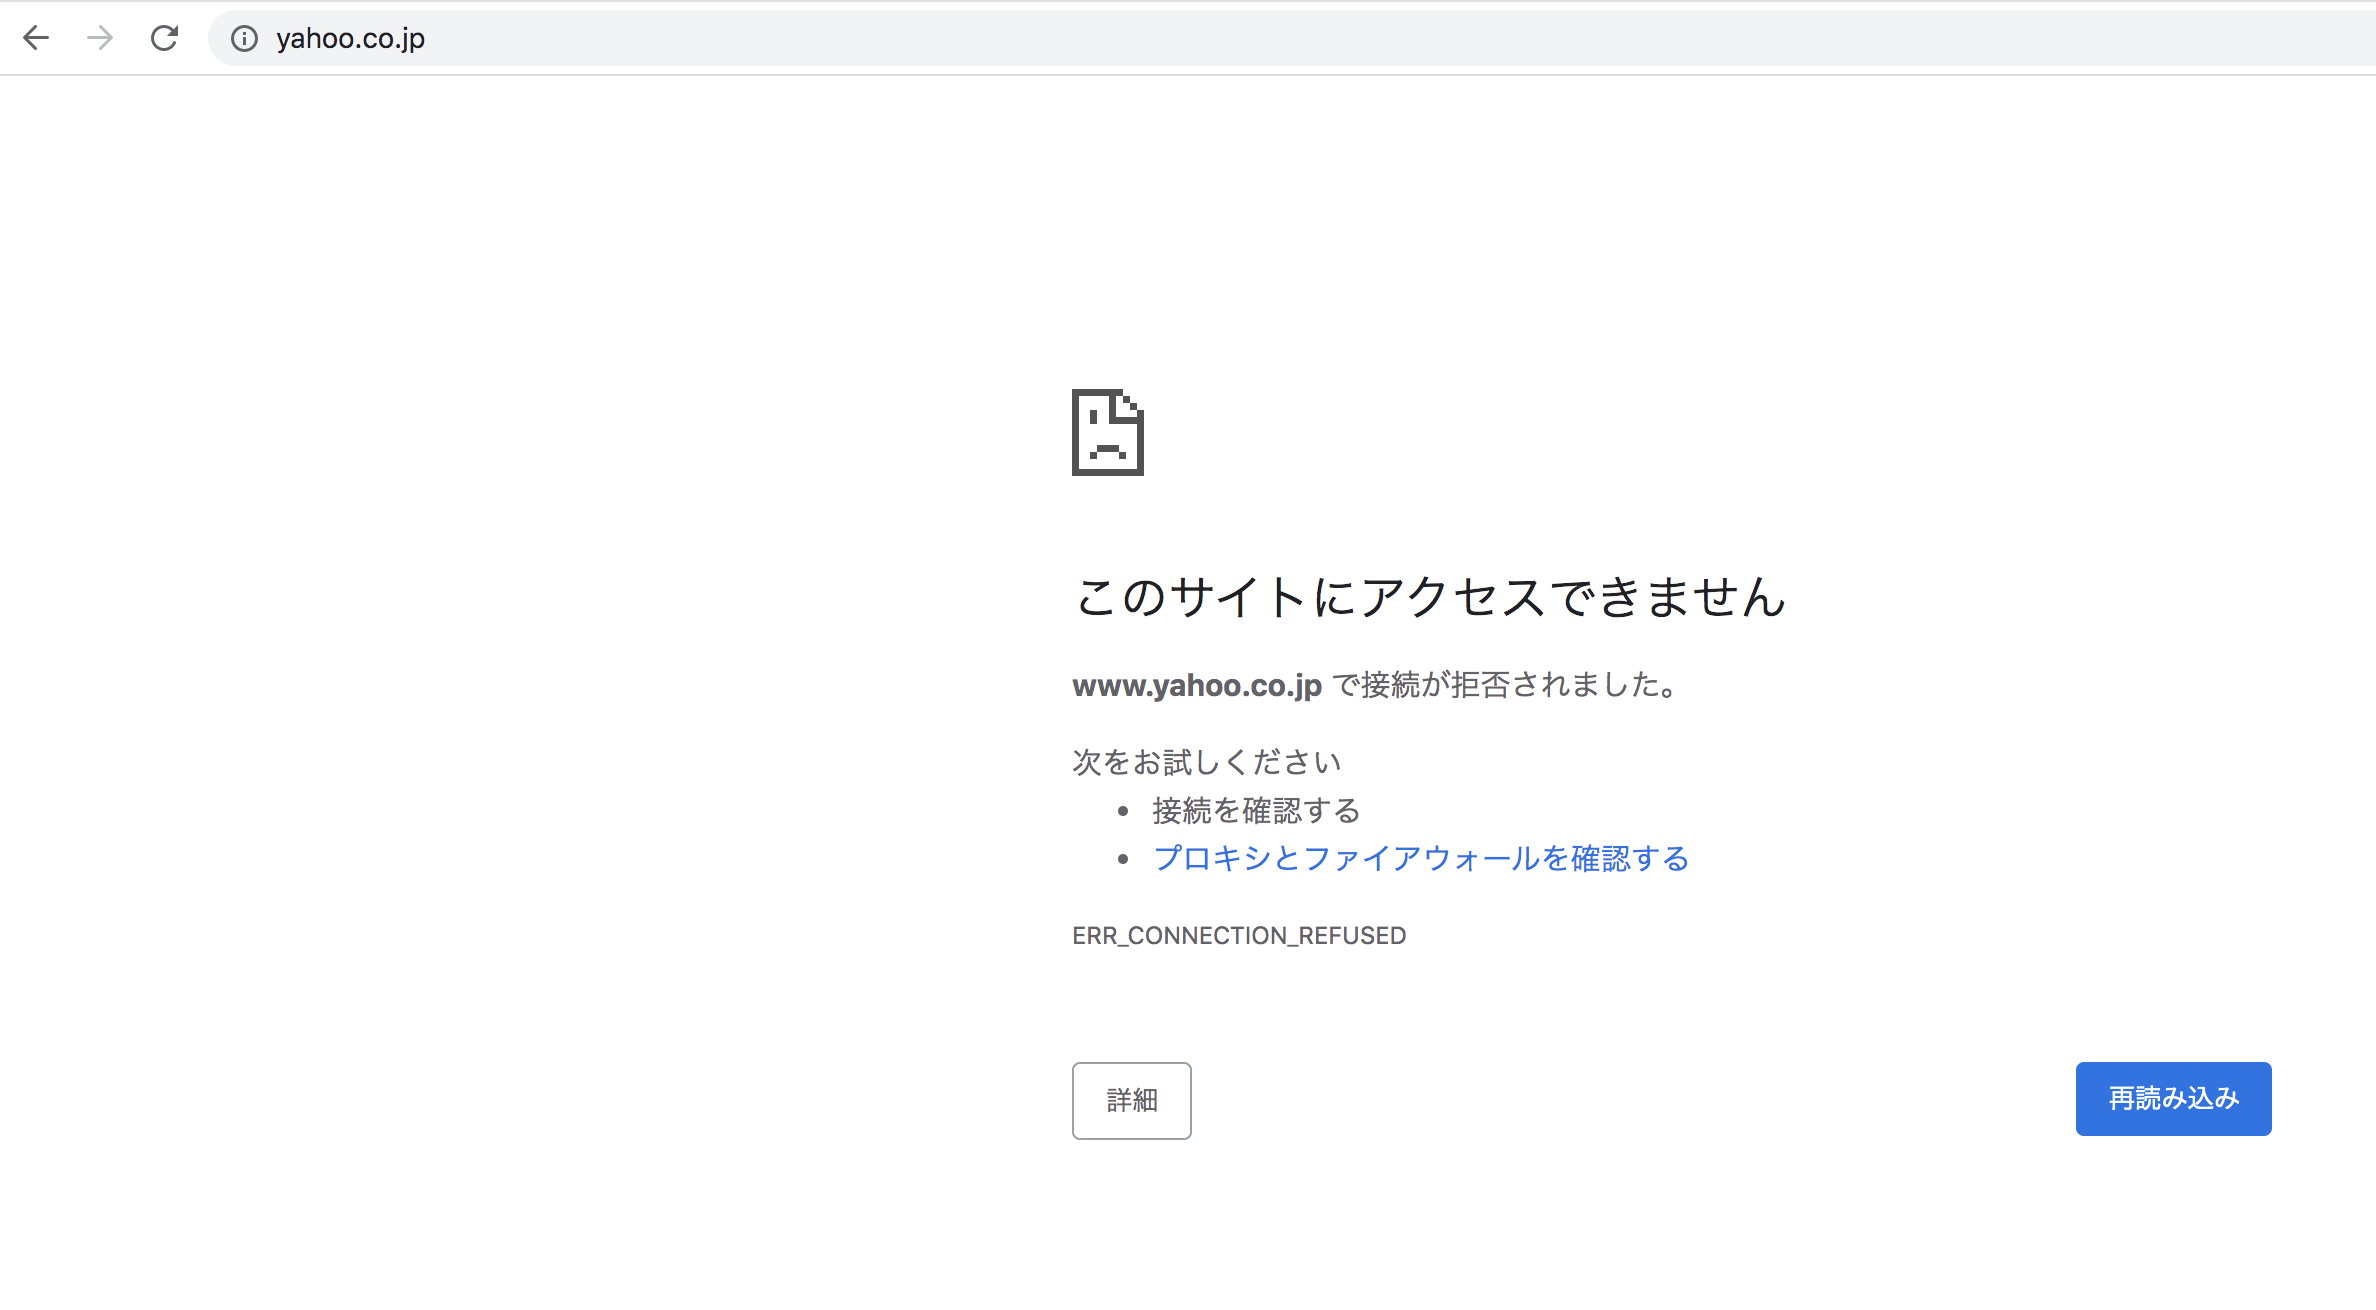This screenshot has height=1310, width=2376.
Task: Click the ERR_CONNECTION_REFUSED error code text
Action: [1239, 935]
